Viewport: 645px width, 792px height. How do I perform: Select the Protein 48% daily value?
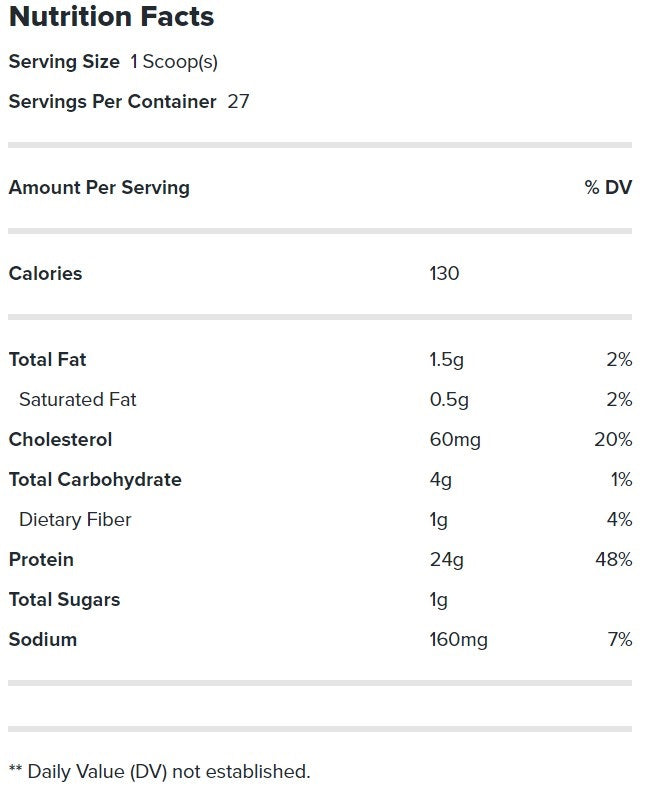[612, 560]
